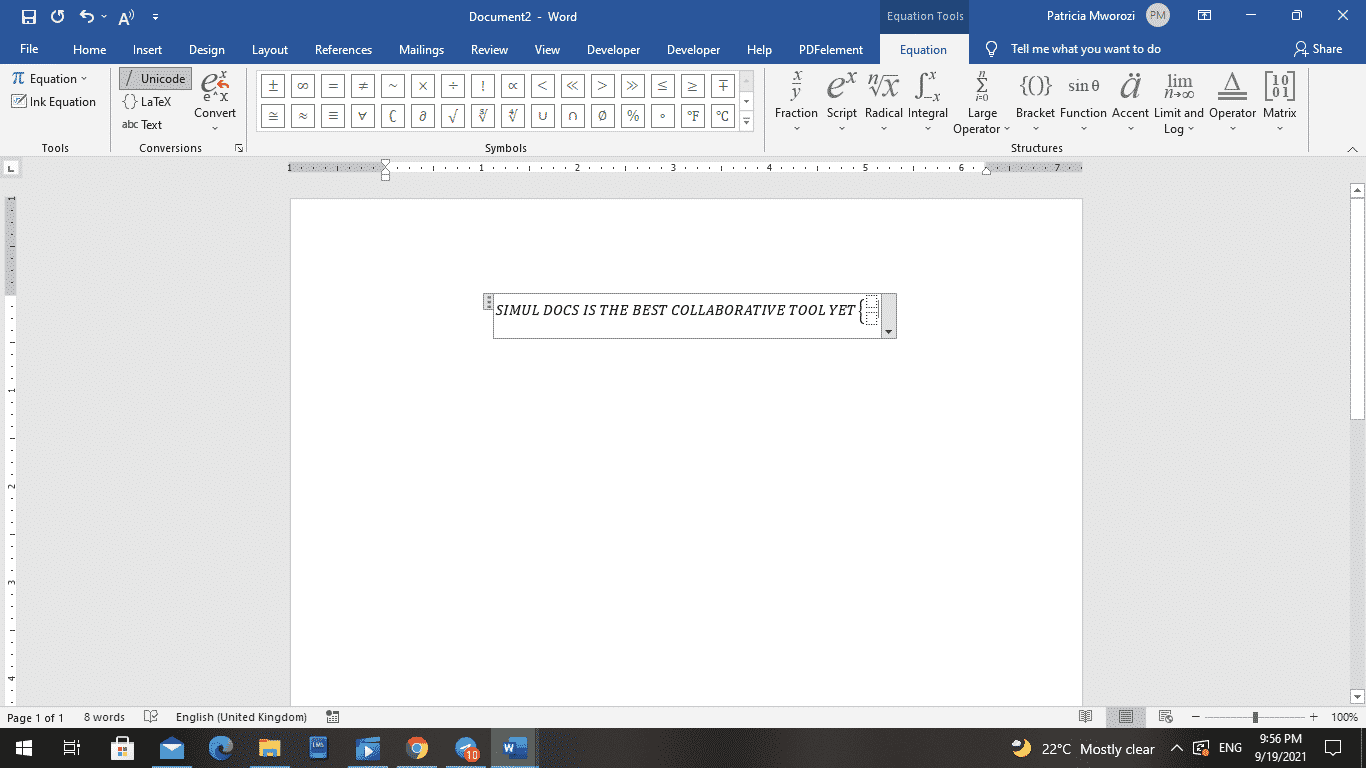Insert the for-all symbol

pos(362,116)
